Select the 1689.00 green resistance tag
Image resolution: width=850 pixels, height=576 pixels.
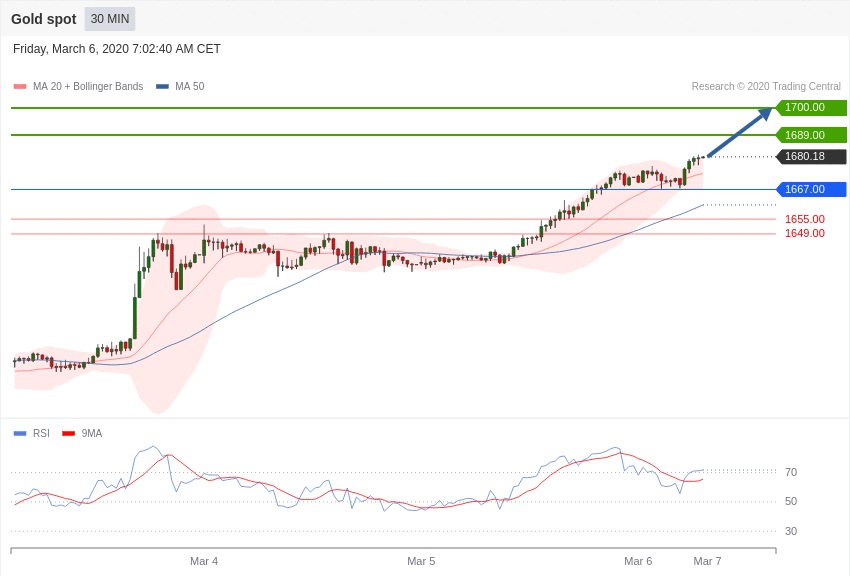coord(811,135)
